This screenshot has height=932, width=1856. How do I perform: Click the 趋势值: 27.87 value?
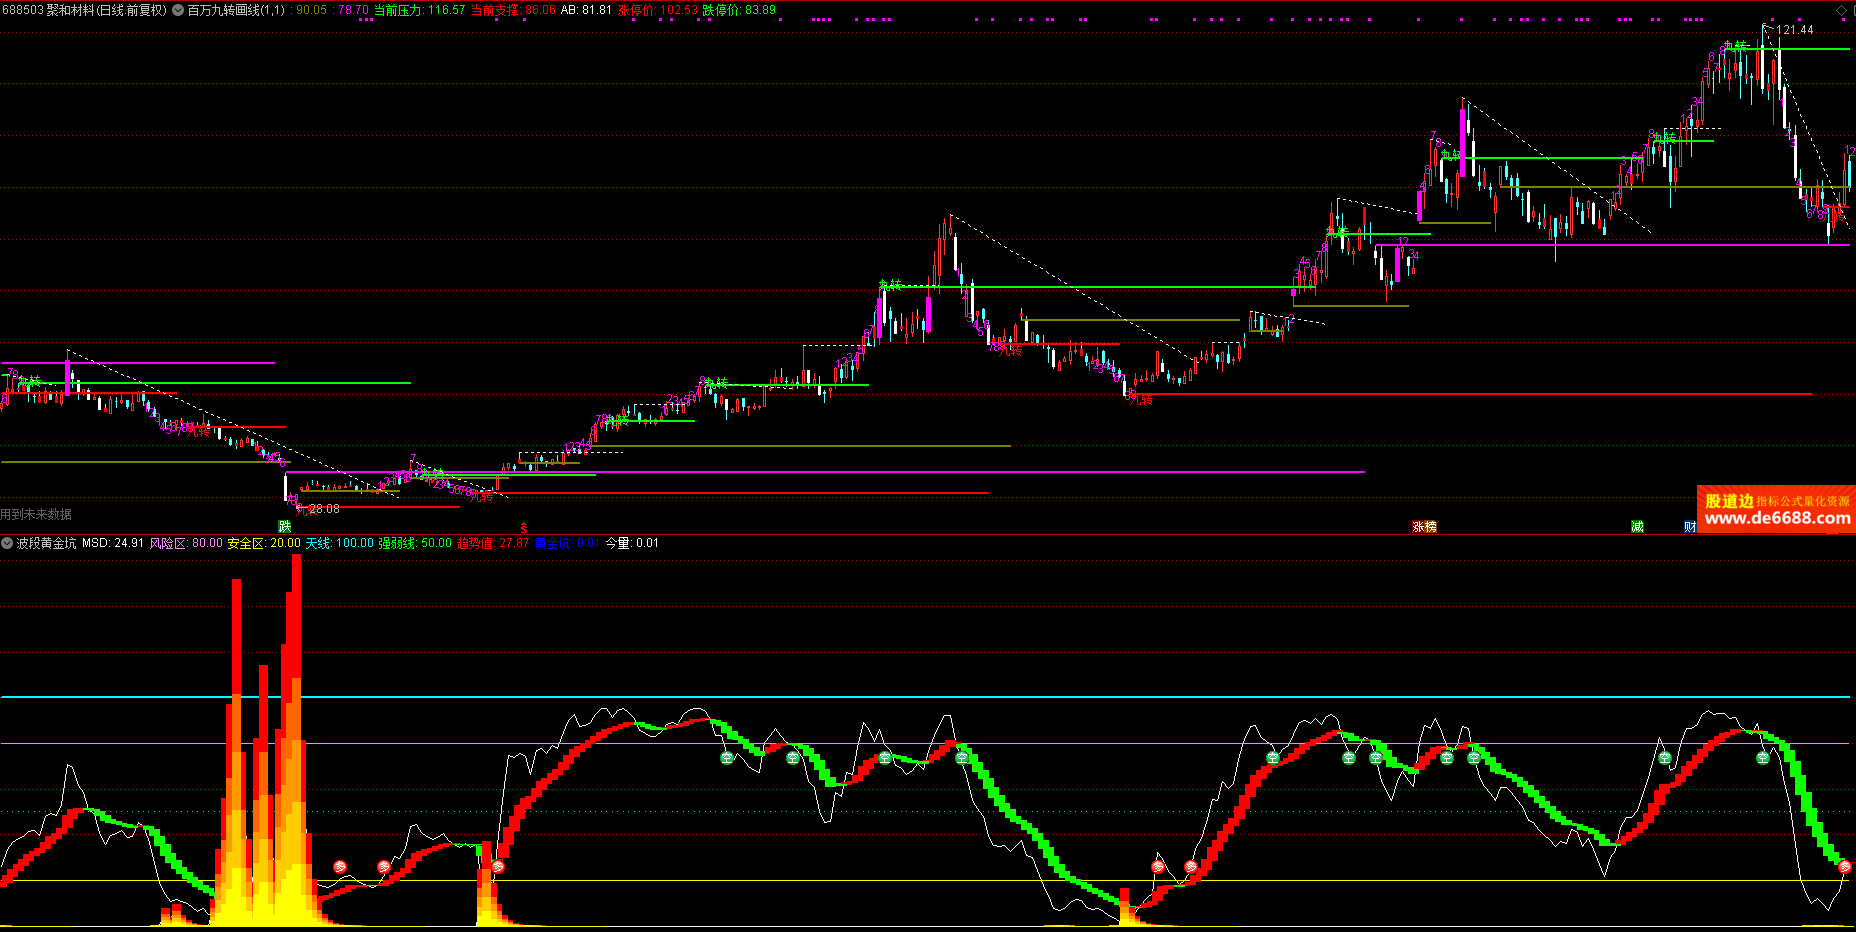(493, 543)
